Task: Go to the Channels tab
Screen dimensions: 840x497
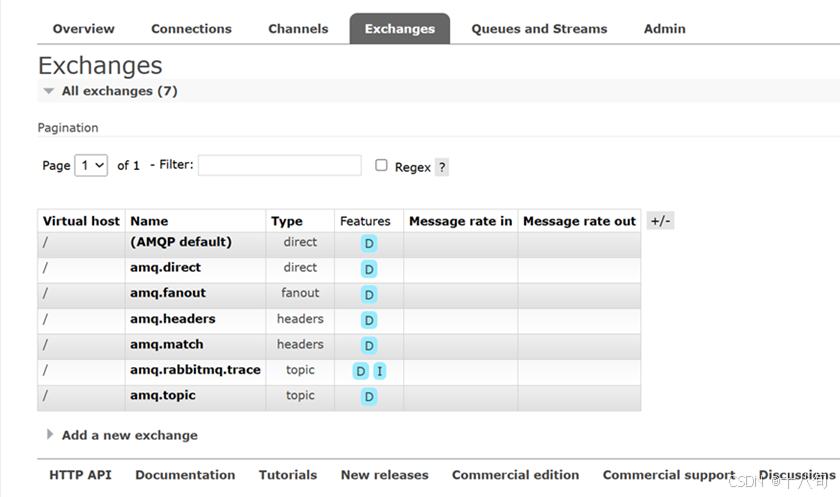Action: point(298,29)
